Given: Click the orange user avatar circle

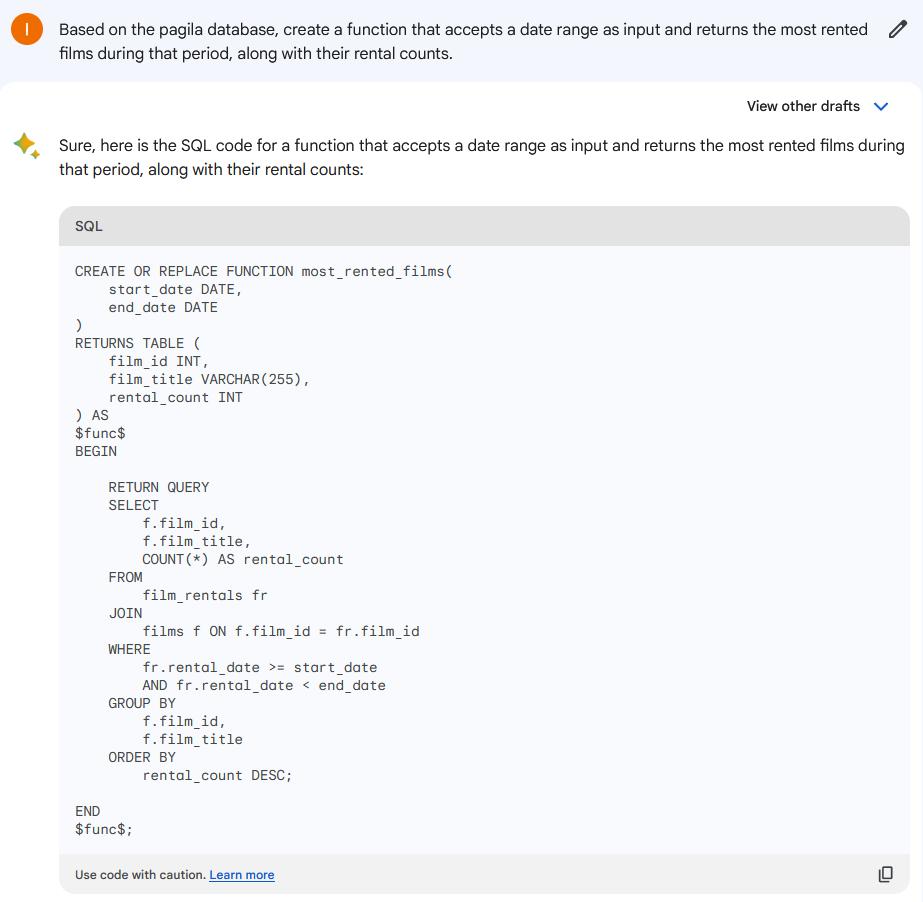Looking at the screenshot, I should (x=27, y=29).
